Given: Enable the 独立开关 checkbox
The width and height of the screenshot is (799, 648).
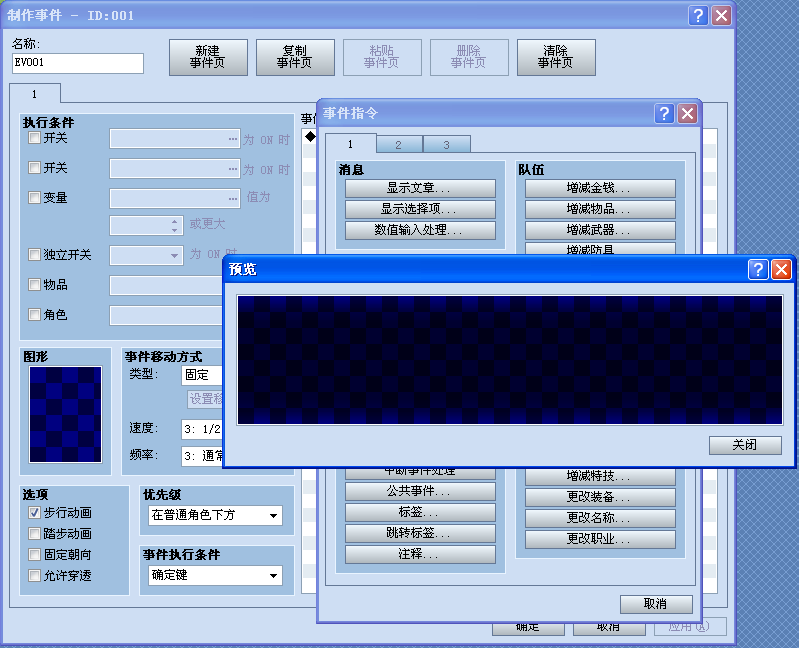Looking at the screenshot, I should pyautogui.click(x=34, y=254).
